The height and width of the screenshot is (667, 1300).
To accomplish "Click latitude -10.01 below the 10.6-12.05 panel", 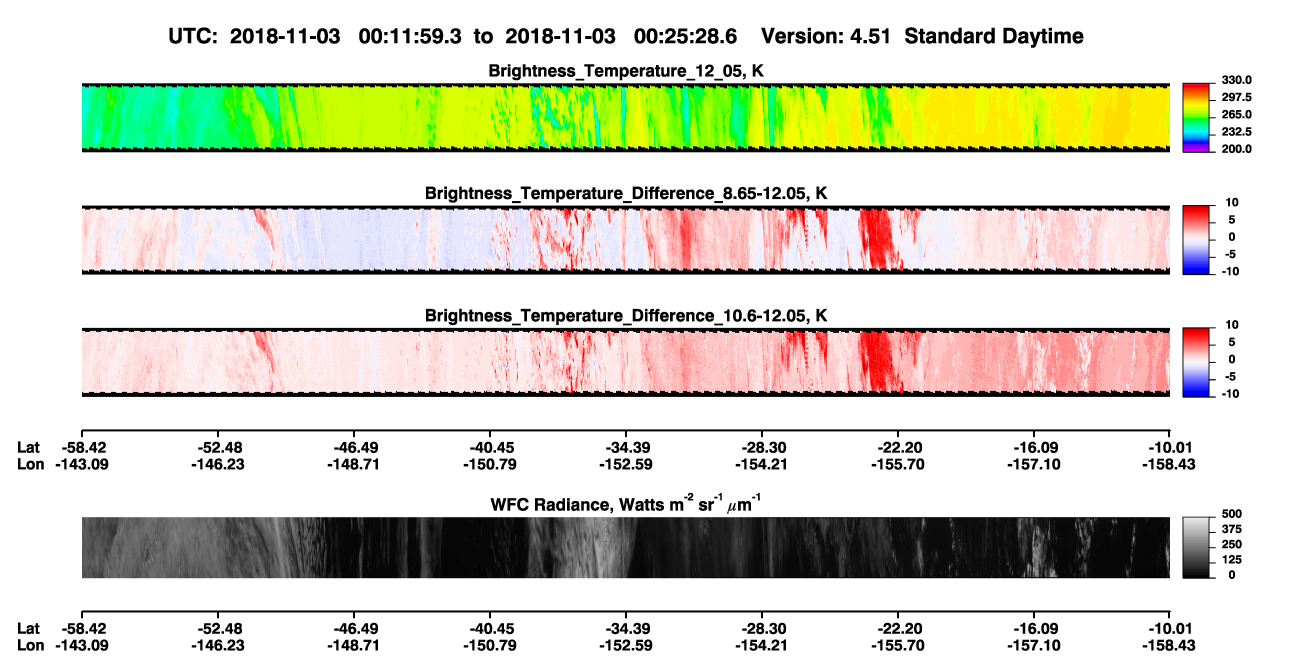I will [x=1169, y=447].
